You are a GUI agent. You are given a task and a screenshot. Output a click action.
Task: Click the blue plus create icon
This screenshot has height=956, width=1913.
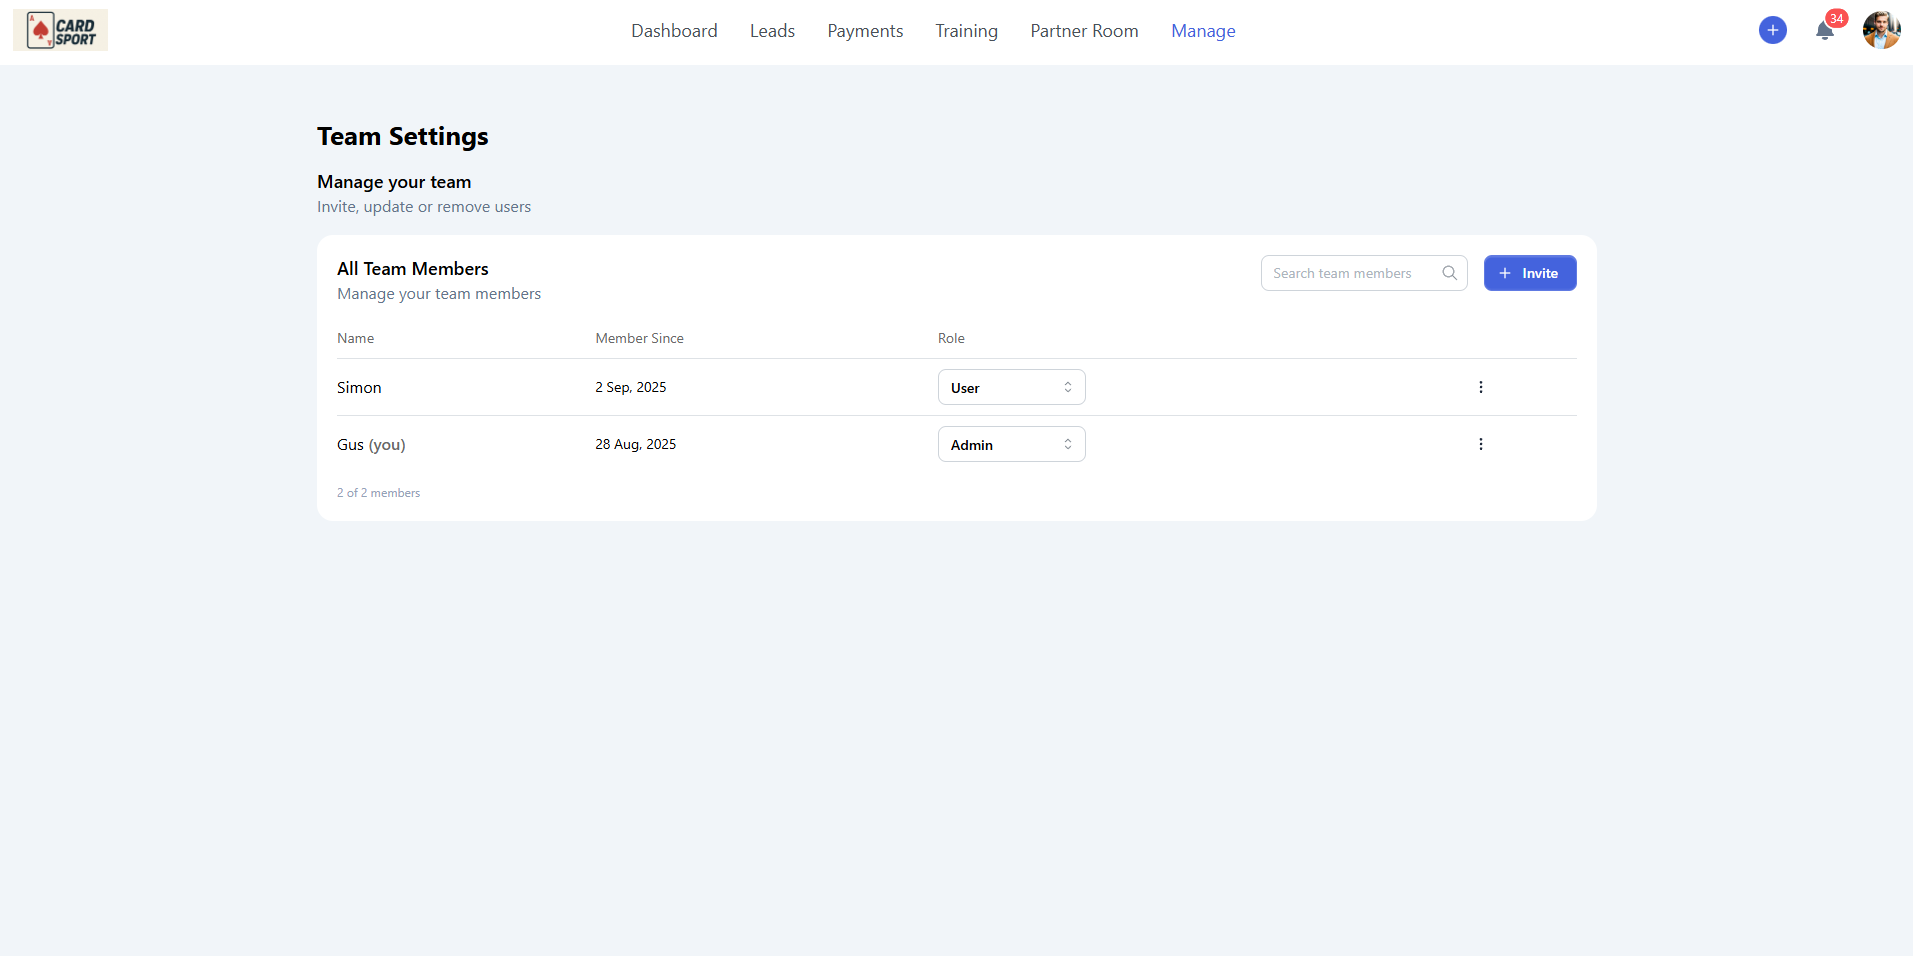click(x=1772, y=30)
